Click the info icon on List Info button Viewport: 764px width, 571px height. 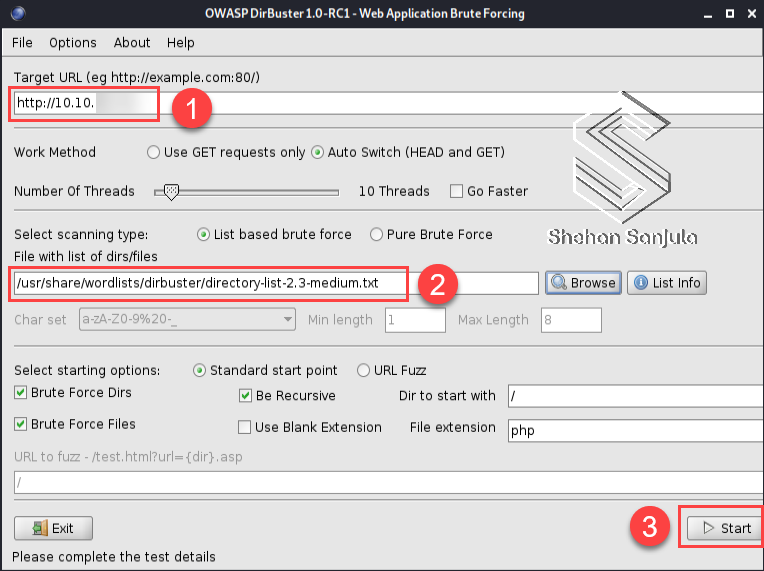(x=641, y=283)
